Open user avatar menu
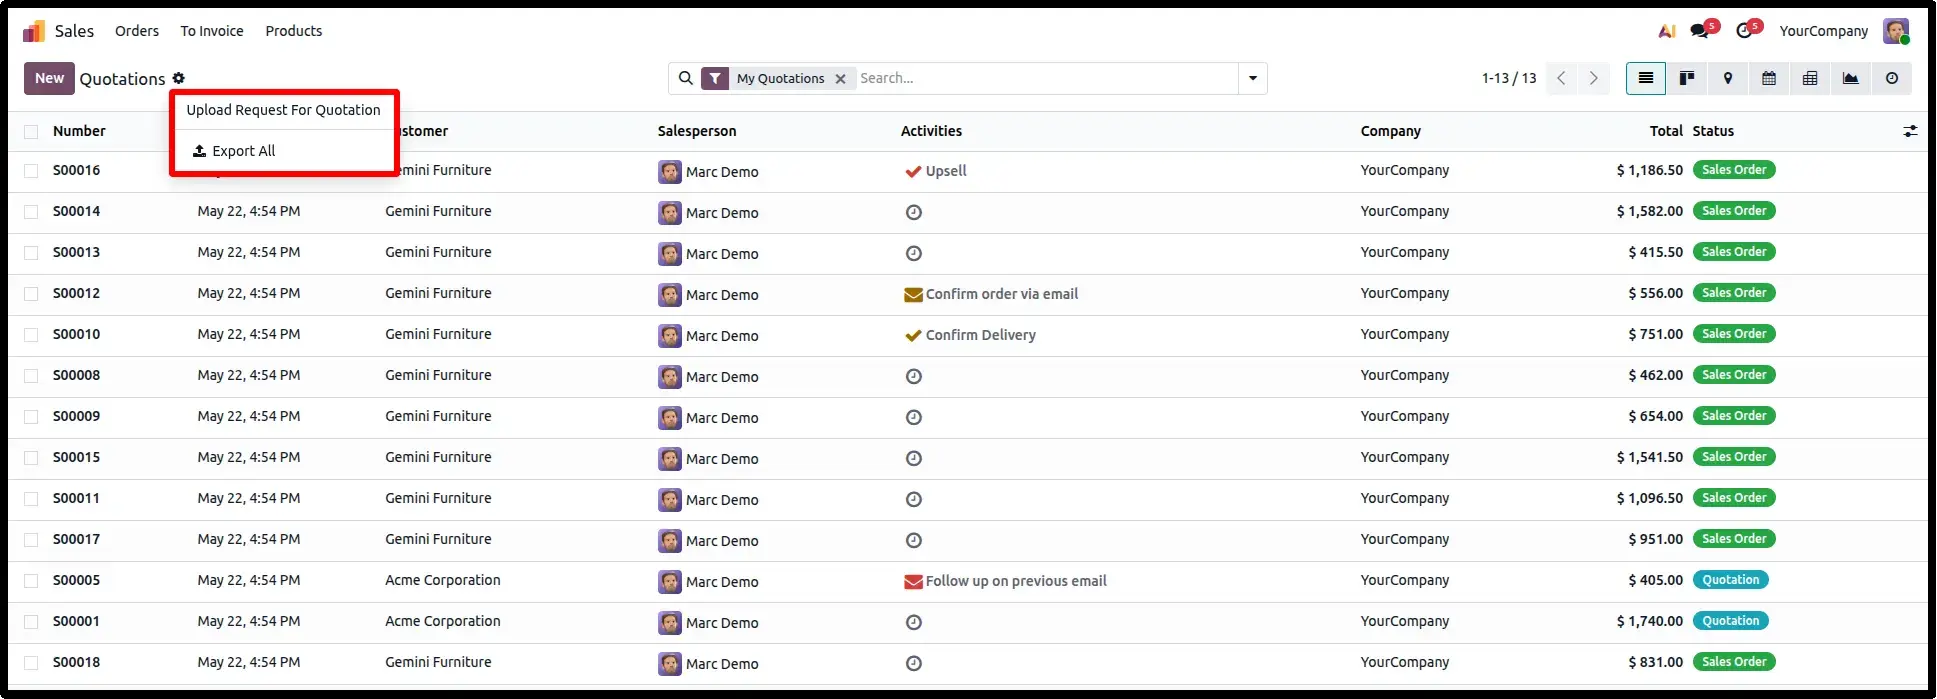 coord(1896,31)
